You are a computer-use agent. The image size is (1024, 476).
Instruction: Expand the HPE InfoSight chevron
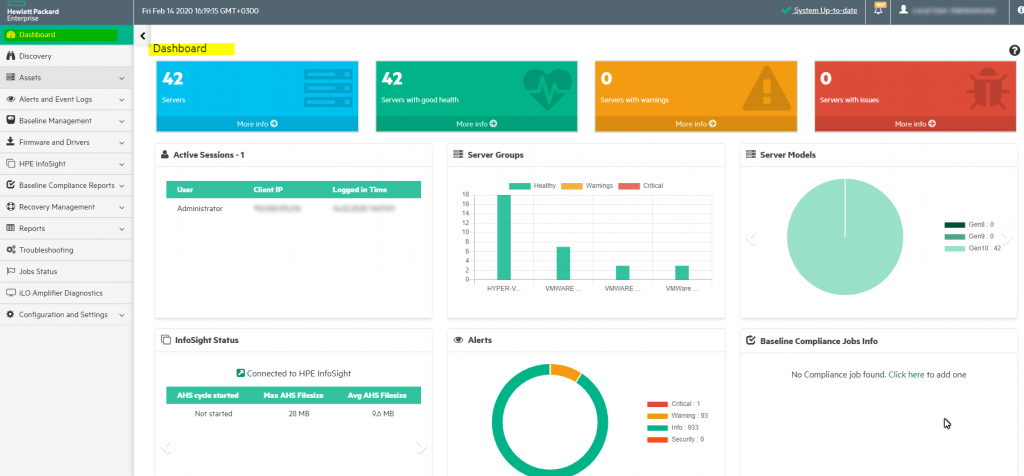pyautogui.click(x=122, y=165)
